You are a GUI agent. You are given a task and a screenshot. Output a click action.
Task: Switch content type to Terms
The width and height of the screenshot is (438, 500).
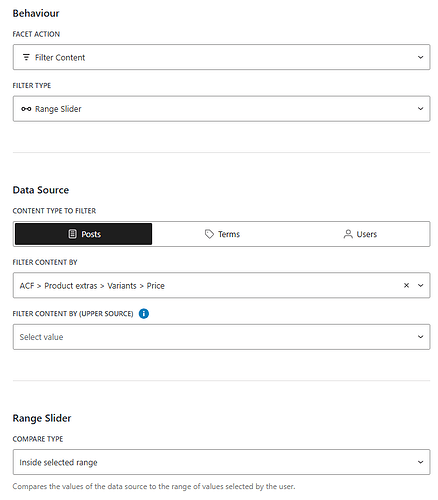[x=222, y=234]
